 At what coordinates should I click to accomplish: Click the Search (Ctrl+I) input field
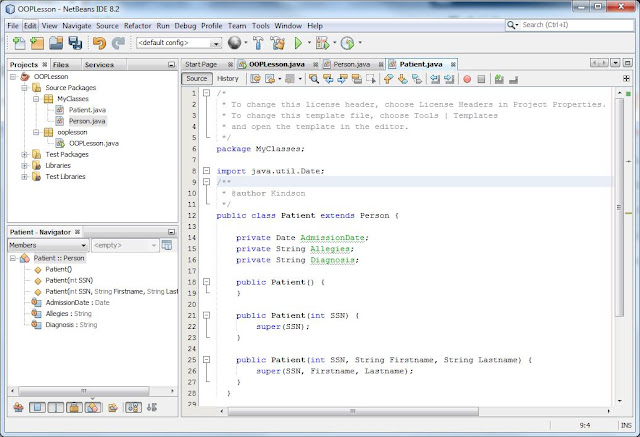577,25
